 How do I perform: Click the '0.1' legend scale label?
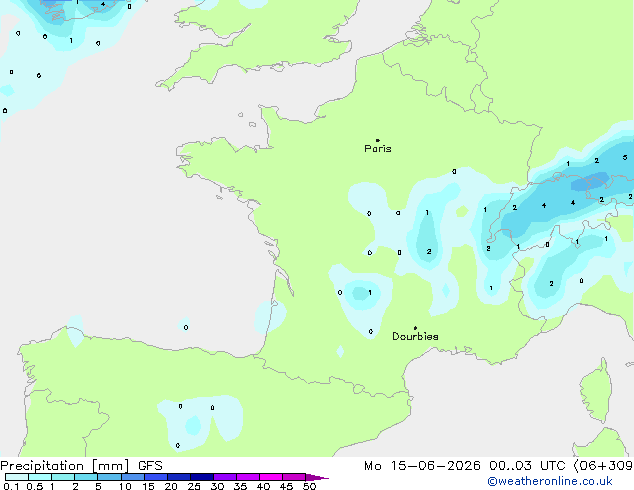[x=11, y=486]
